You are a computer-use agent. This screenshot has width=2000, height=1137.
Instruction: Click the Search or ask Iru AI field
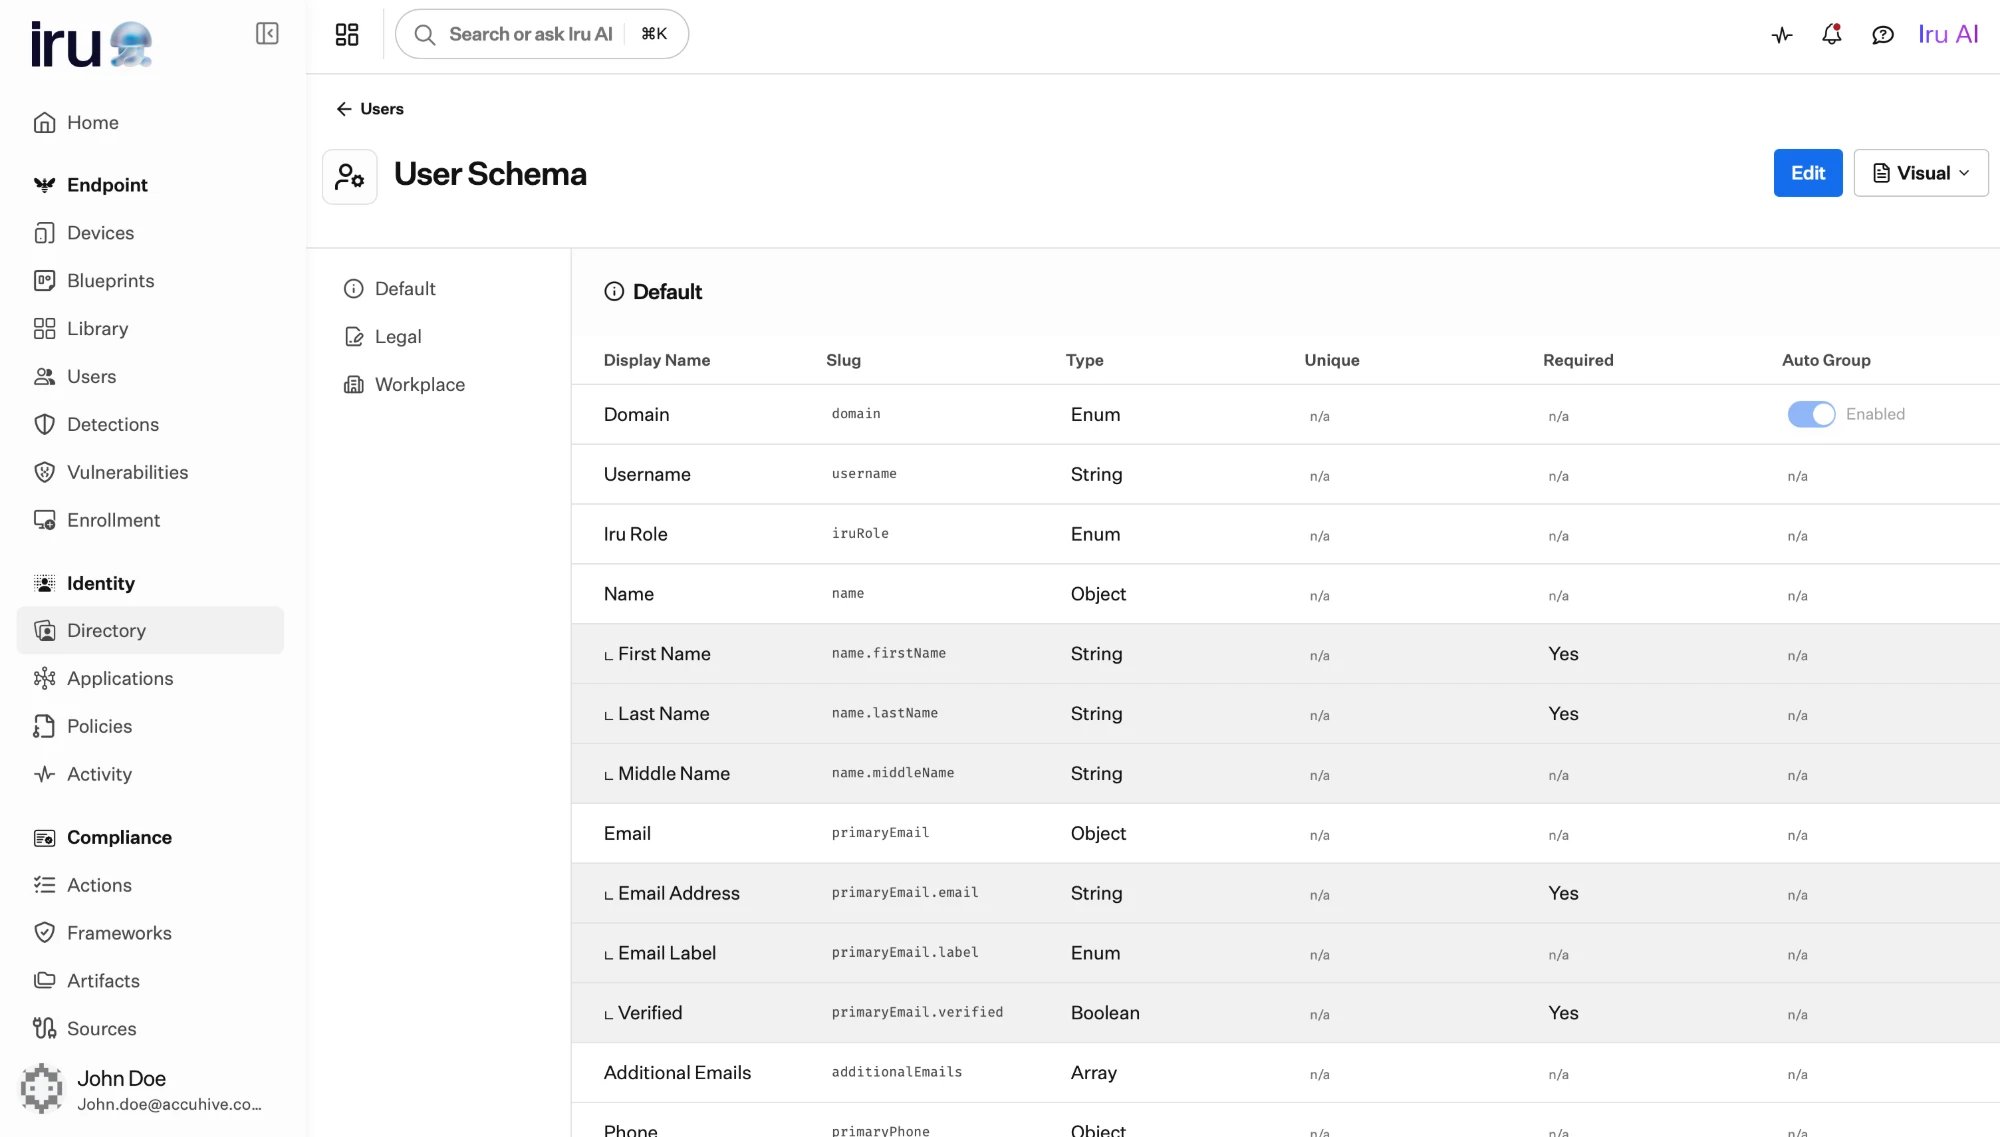pyautogui.click(x=542, y=34)
